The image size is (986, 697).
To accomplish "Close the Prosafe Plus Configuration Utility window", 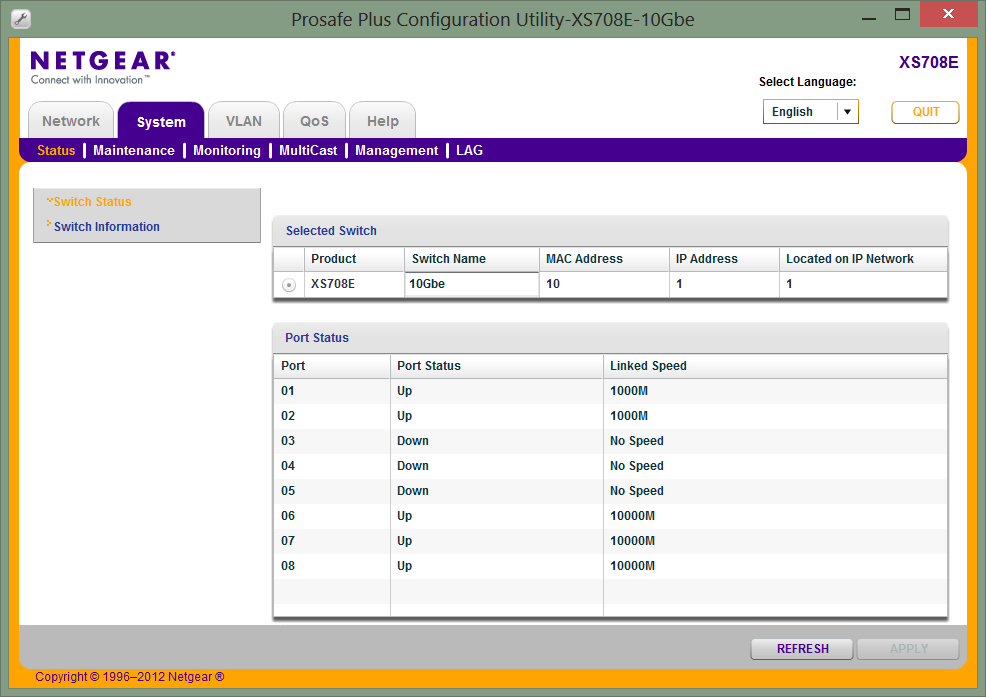I will click(948, 14).
